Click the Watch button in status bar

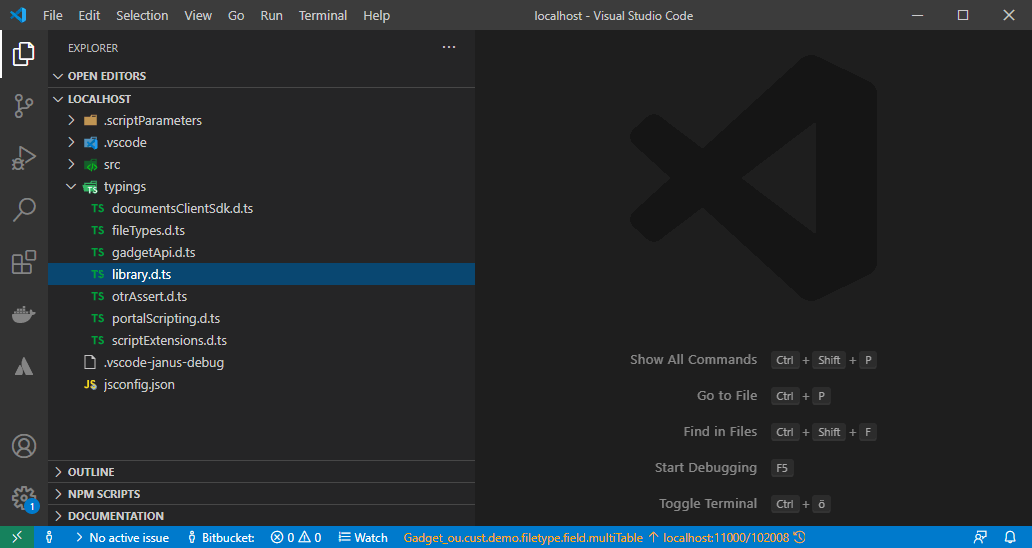point(363,537)
